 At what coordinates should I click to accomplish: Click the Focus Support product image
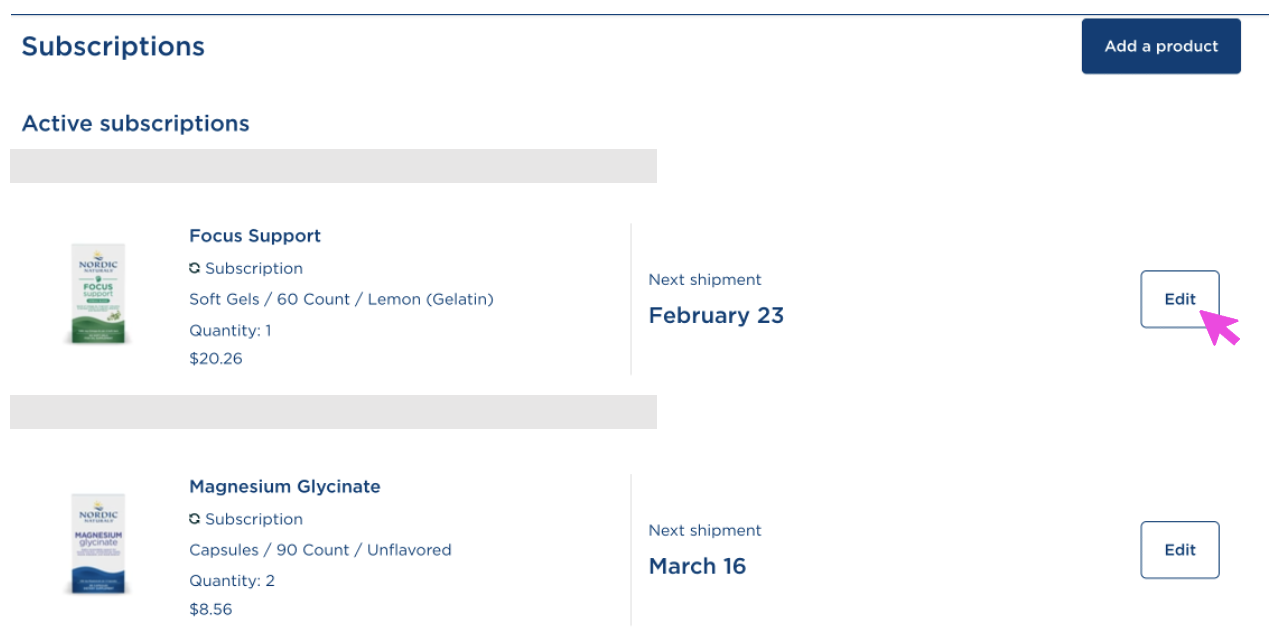click(x=98, y=294)
